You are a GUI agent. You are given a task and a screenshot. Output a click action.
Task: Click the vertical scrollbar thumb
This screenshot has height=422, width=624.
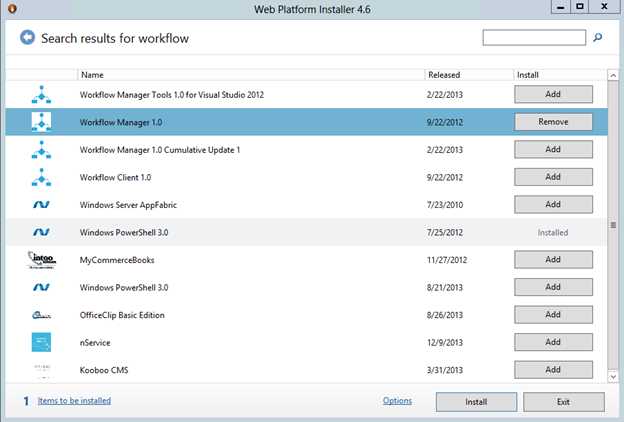coord(613,225)
